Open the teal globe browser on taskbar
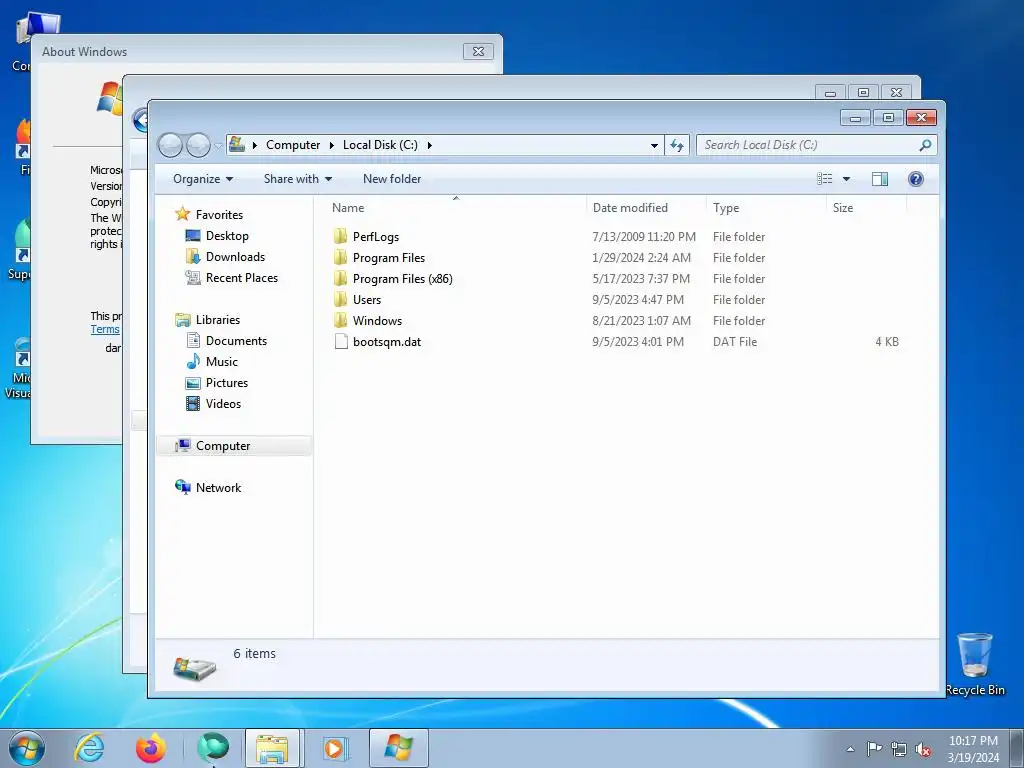 point(212,748)
